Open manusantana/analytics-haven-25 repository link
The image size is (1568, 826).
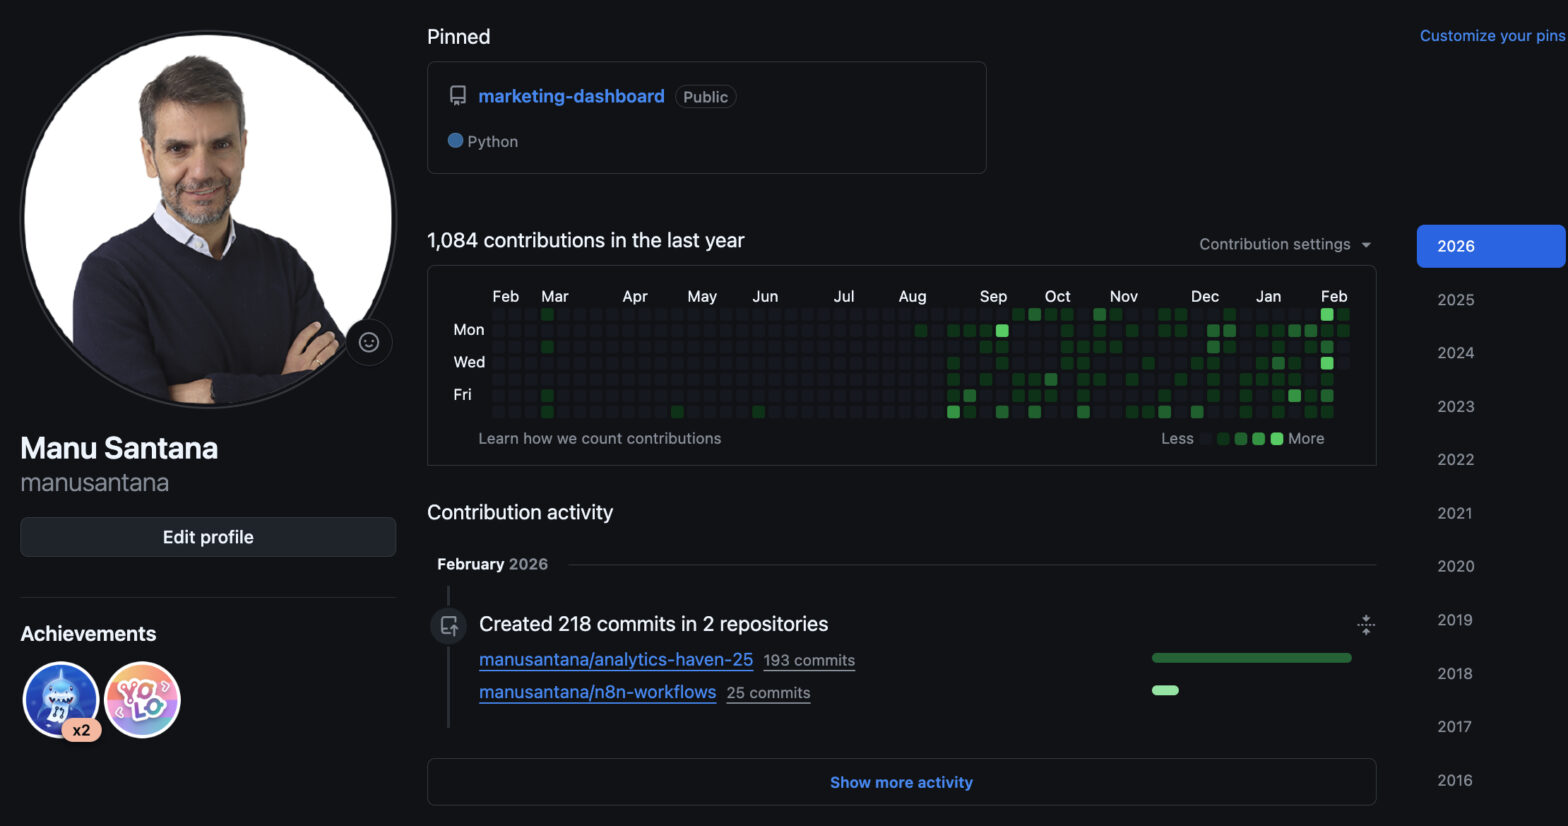(616, 660)
